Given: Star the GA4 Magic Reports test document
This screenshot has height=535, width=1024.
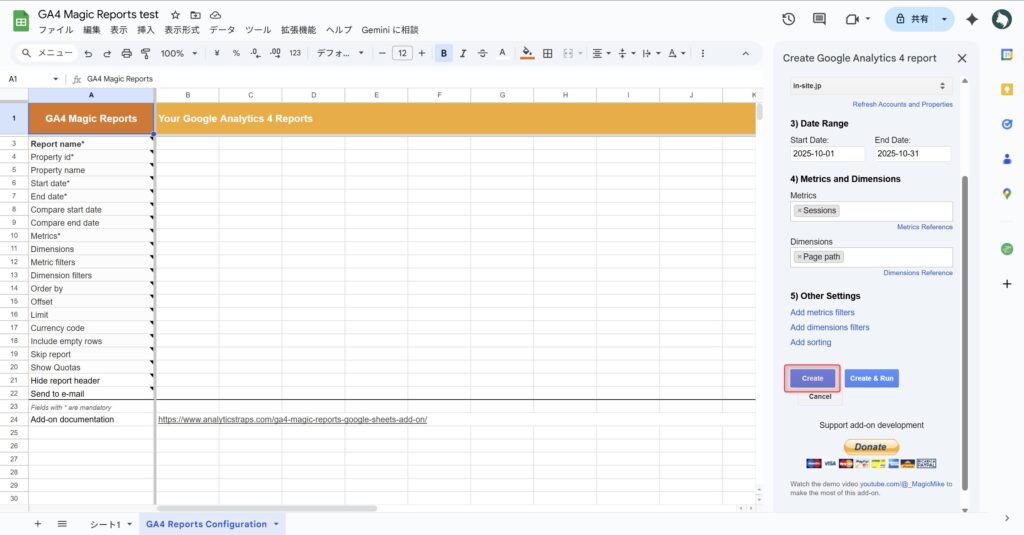Looking at the screenshot, I should coord(175,15).
